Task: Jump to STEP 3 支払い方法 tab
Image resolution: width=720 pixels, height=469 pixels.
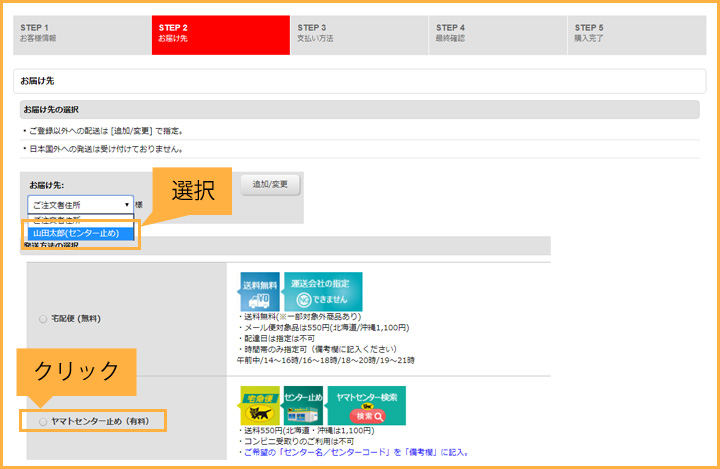Action: pos(358,33)
